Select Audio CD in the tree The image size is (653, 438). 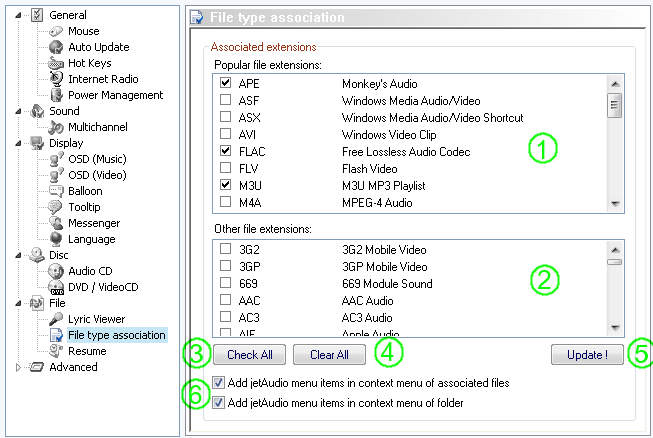coord(90,271)
